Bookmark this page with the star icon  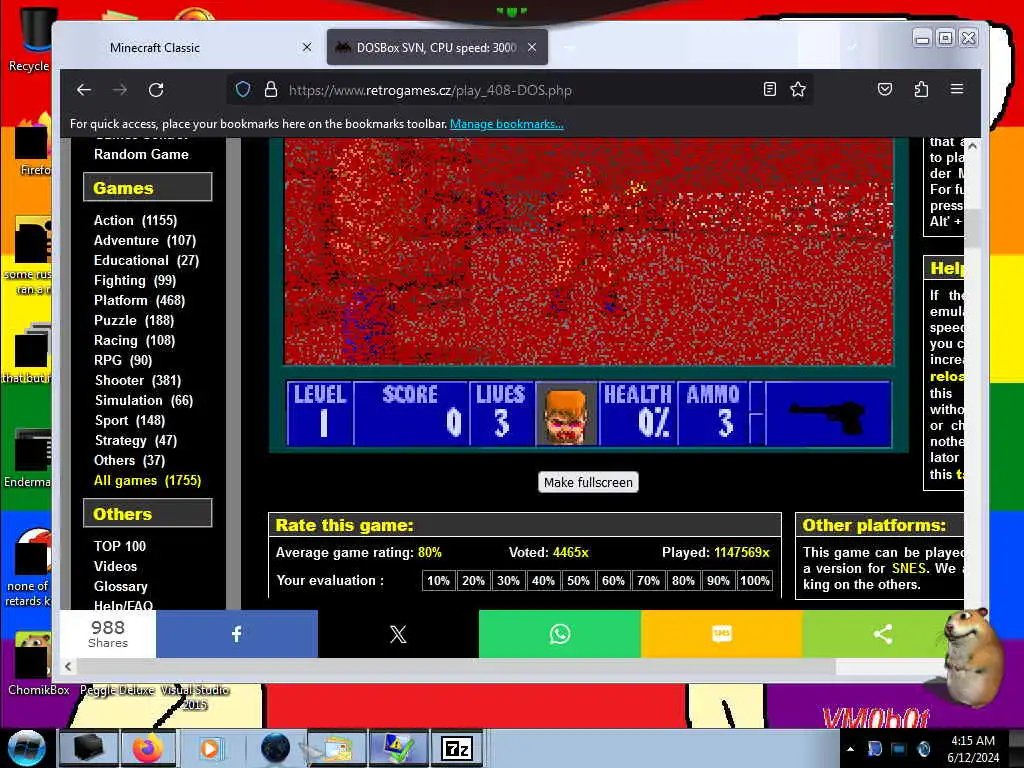[x=798, y=89]
